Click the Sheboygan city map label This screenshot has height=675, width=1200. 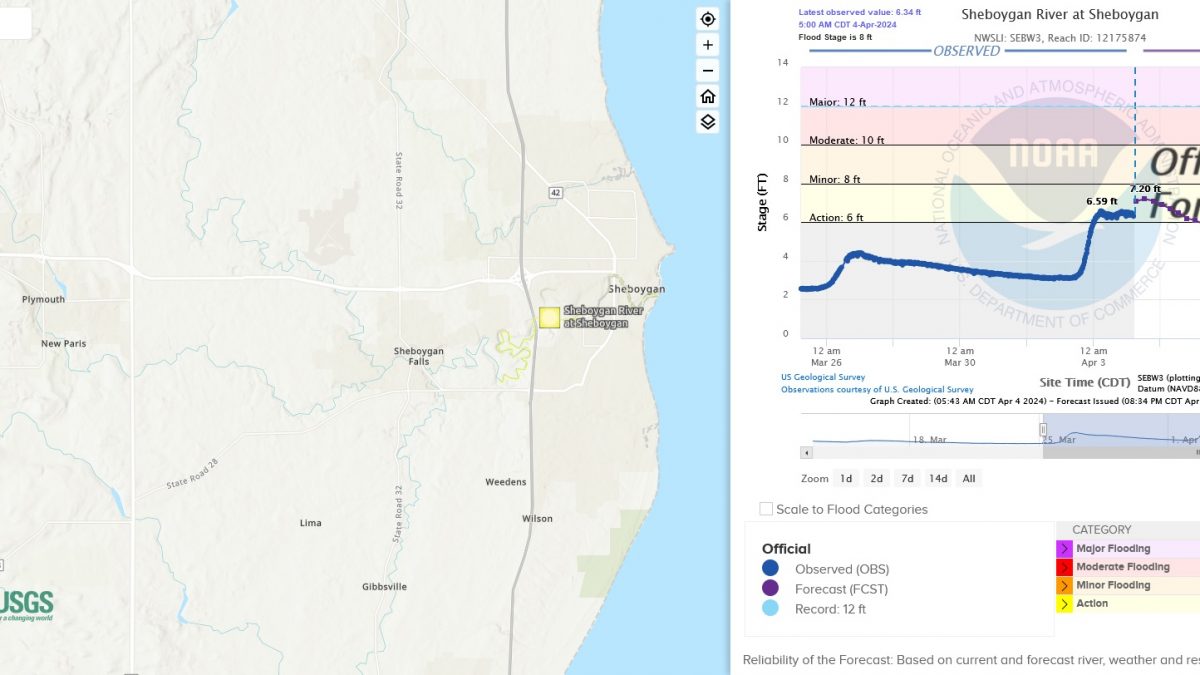coord(637,289)
